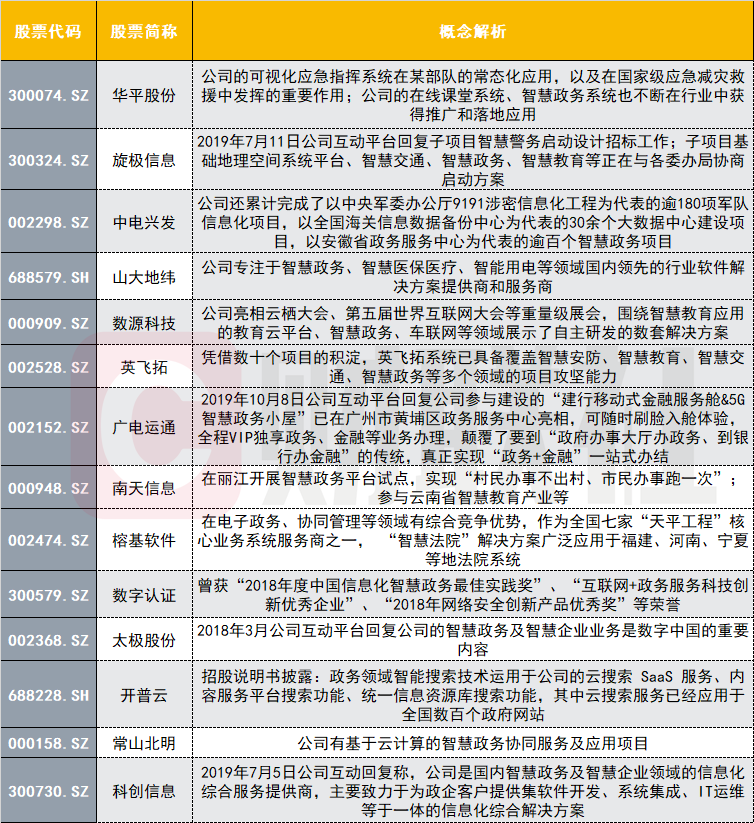Select stock code 688228.SH
The width and height of the screenshot is (754, 823).
point(48,695)
